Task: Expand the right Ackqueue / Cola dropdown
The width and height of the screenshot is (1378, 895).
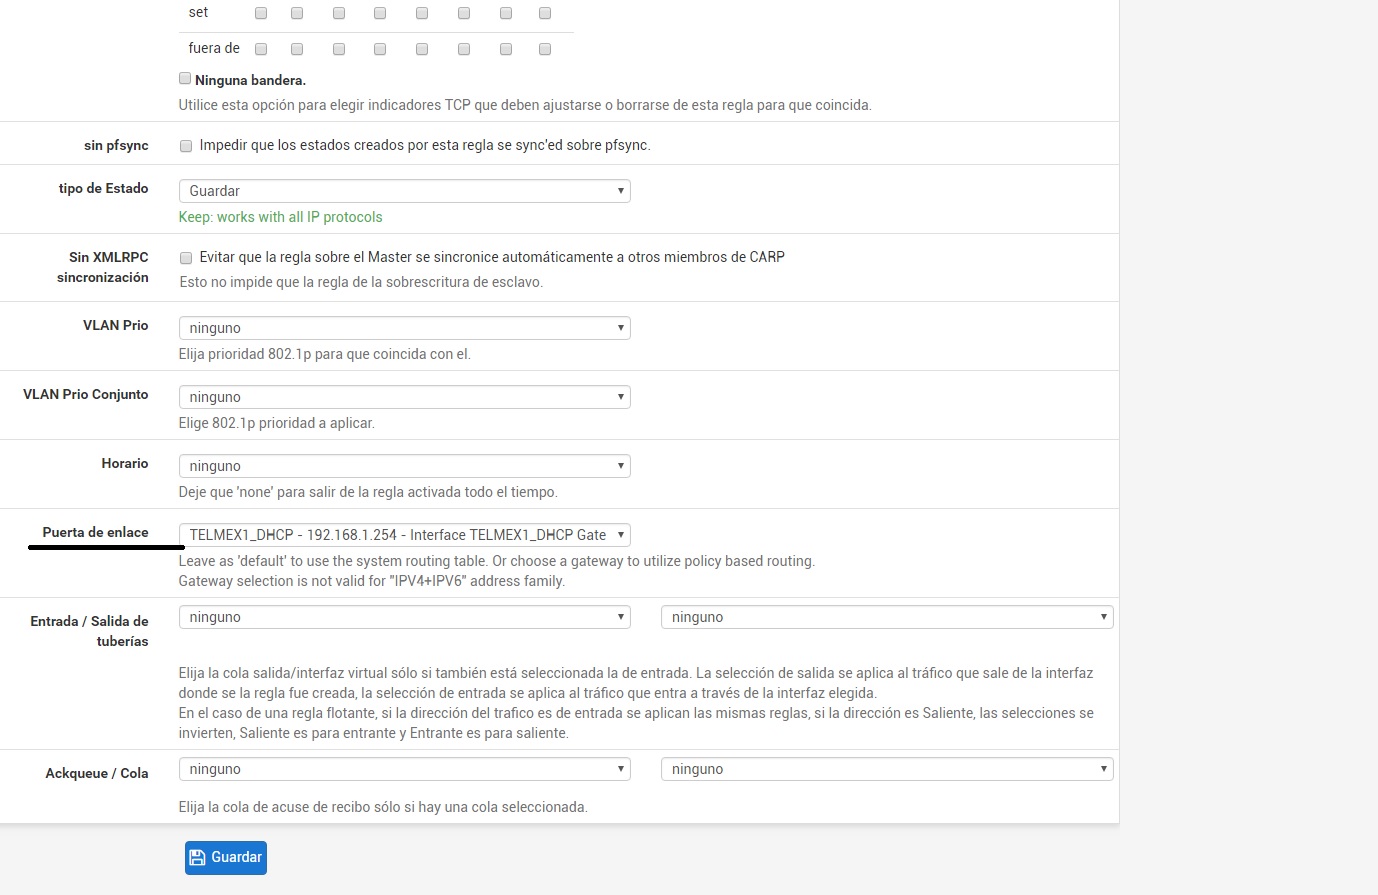Action: 886,770
